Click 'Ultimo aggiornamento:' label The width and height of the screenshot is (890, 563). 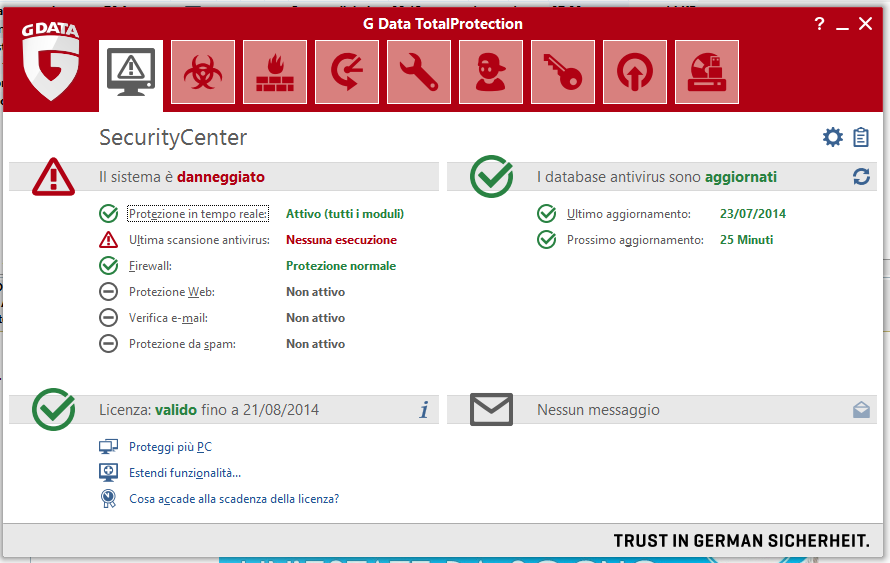click(629, 214)
